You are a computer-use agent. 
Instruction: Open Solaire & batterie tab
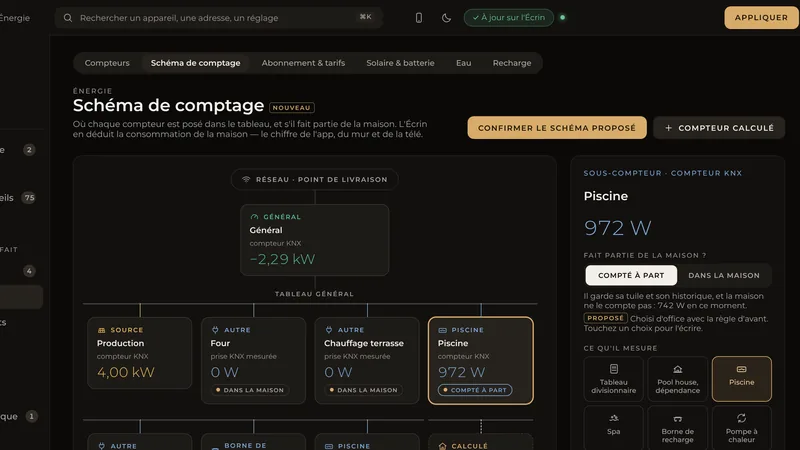click(x=401, y=63)
